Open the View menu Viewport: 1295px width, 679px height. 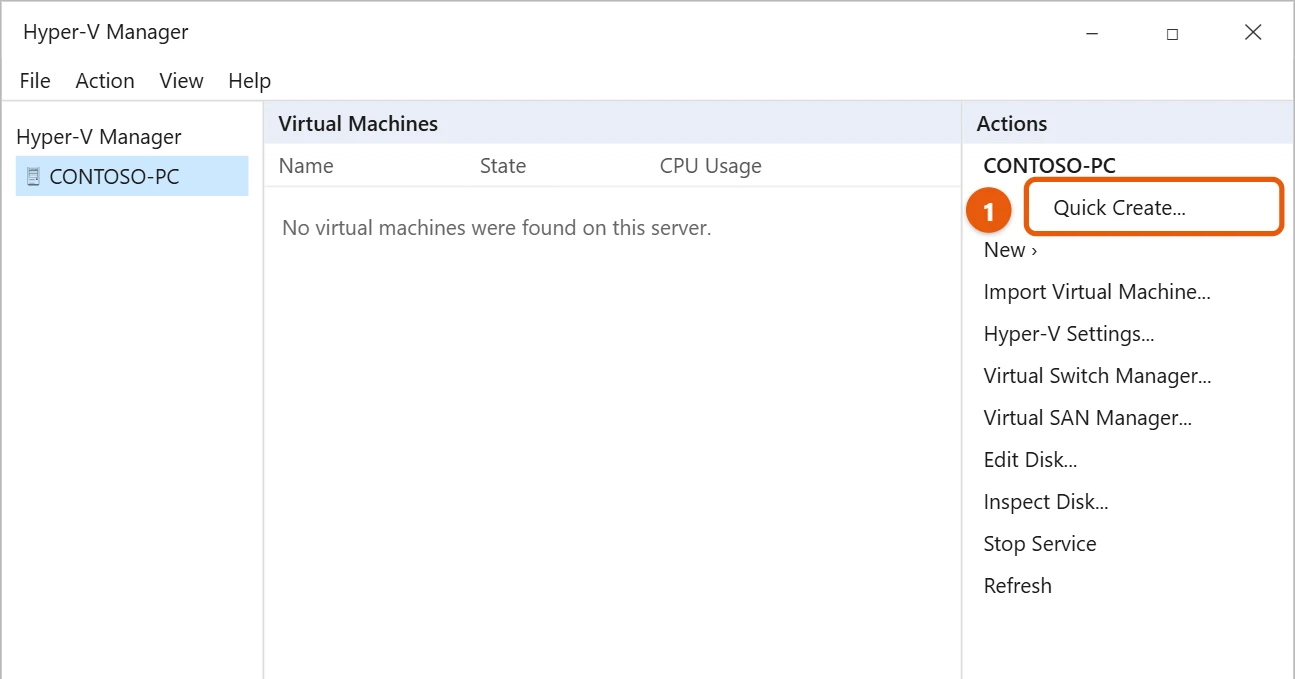tap(181, 81)
